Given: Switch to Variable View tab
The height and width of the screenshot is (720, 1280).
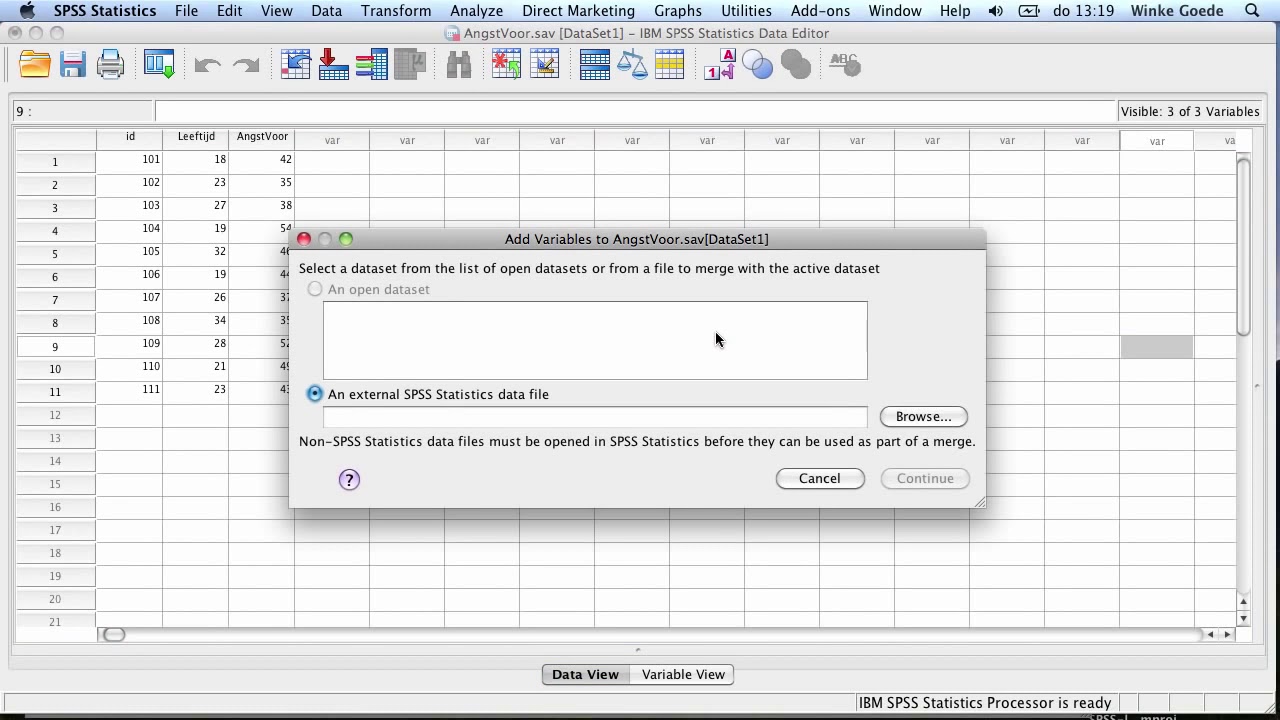Looking at the screenshot, I should point(683,675).
